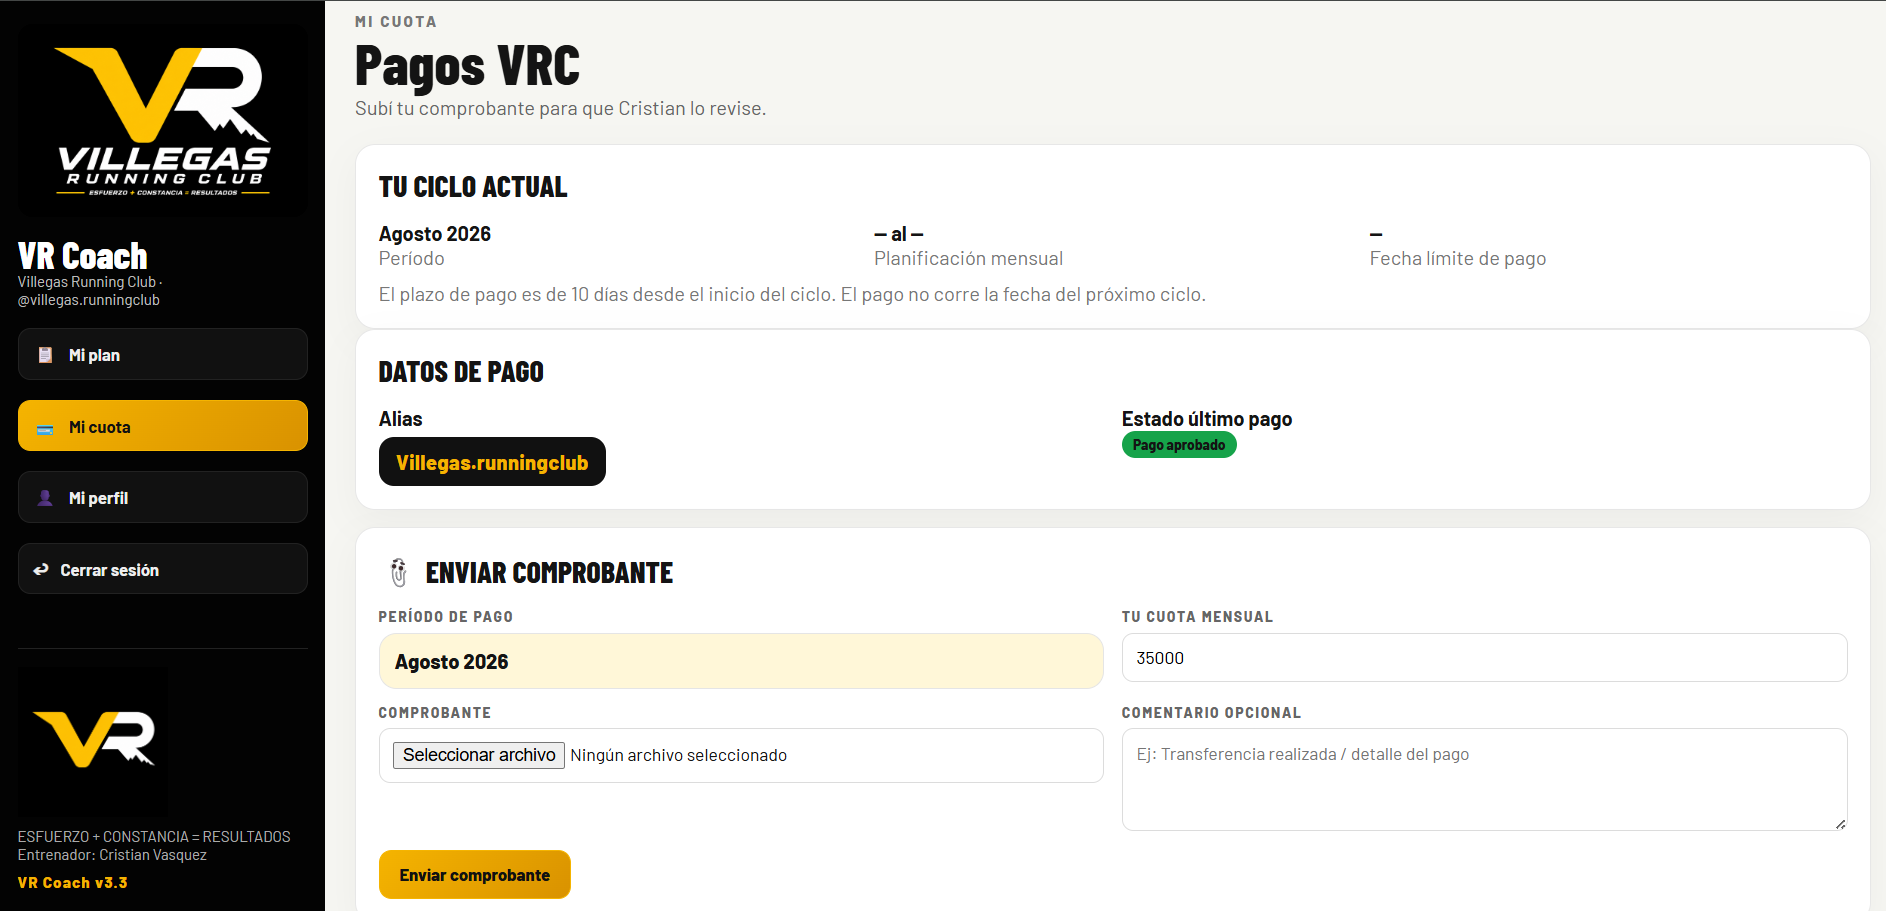Viewport: 1886px width, 911px height.
Task: Select the Mi cuota menu item
Action: tap(163, 426)
